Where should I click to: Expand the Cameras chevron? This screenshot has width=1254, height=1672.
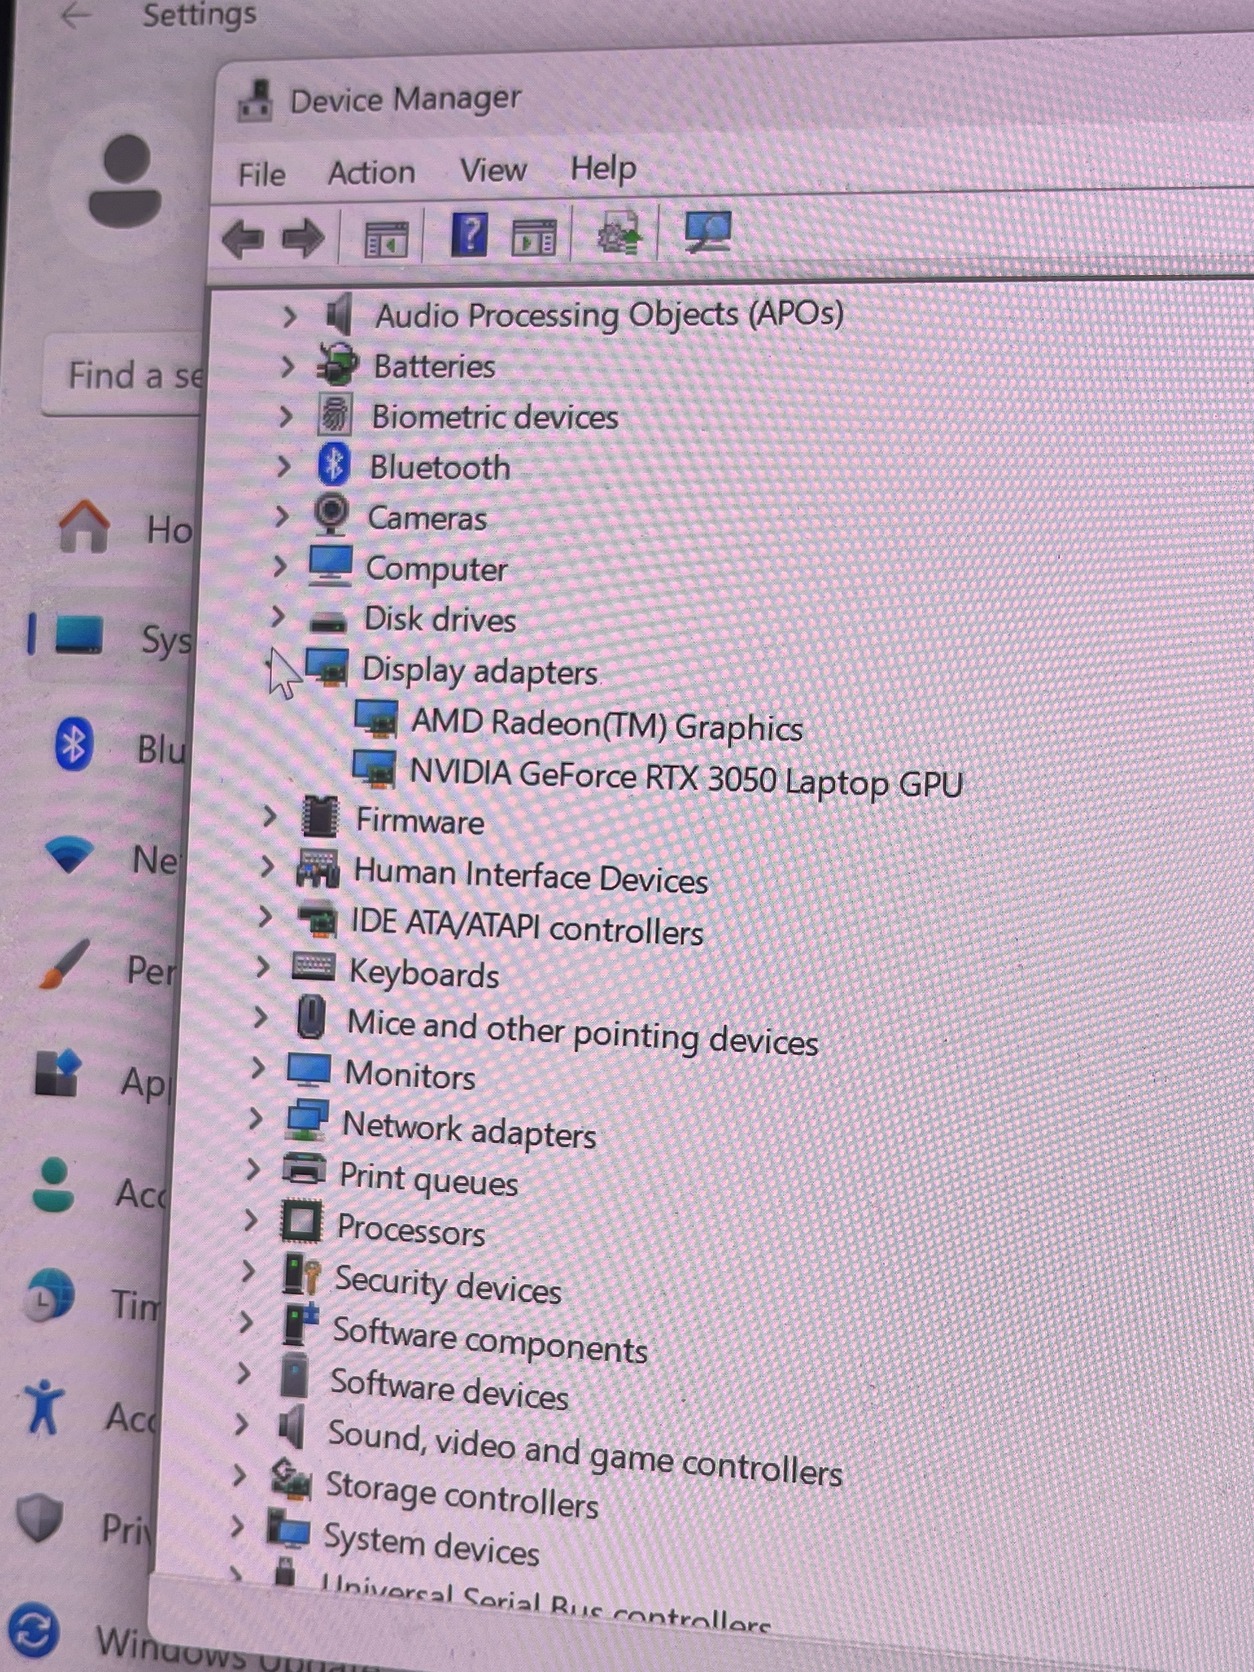(282, 516)
